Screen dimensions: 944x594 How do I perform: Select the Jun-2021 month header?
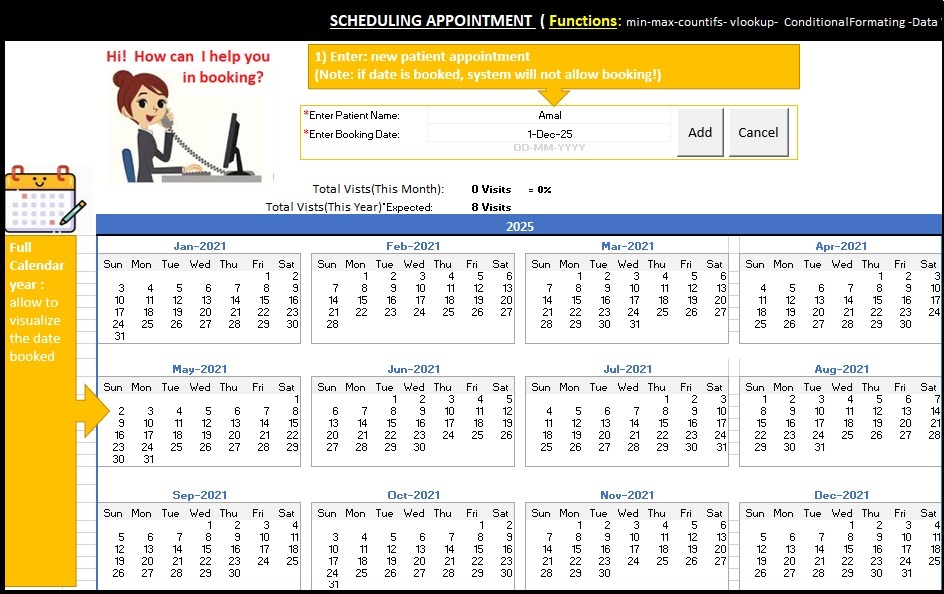(412, 369)
